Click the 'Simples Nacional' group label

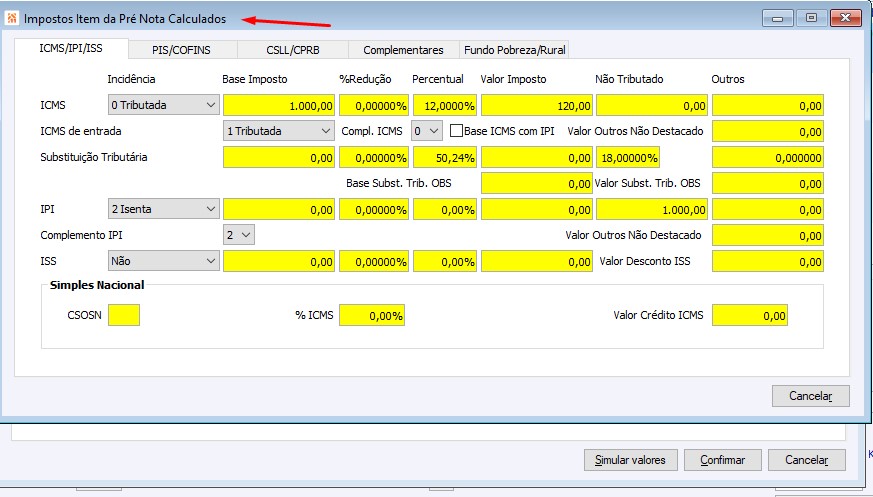pyautogui.click(x=97, y=285)
